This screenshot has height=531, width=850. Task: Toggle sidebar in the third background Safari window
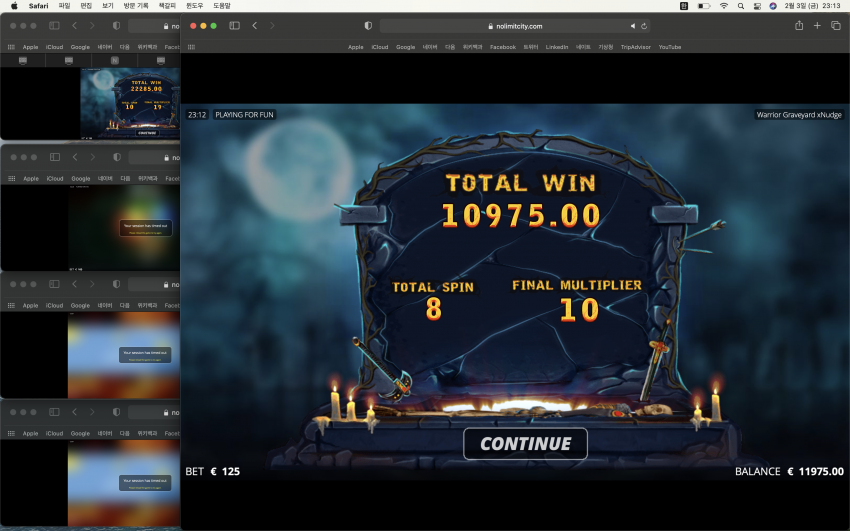point(54,284)
